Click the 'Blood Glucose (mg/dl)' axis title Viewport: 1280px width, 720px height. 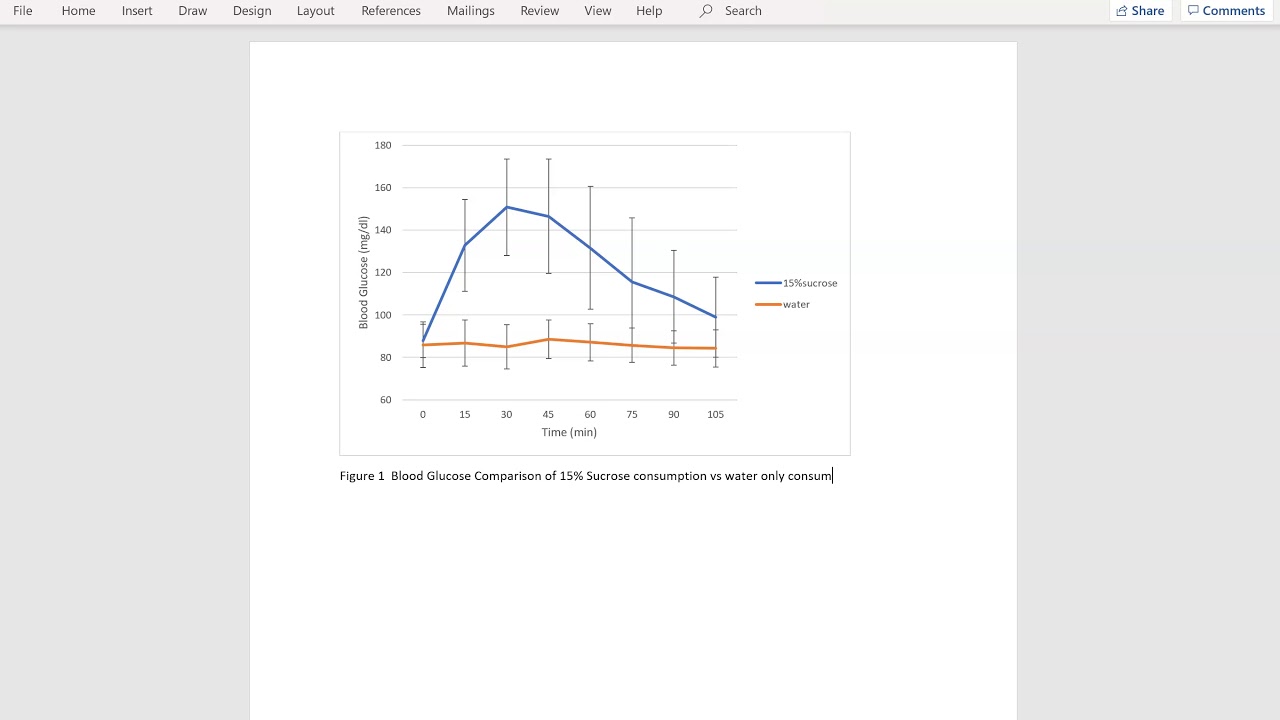coord(364,272)
